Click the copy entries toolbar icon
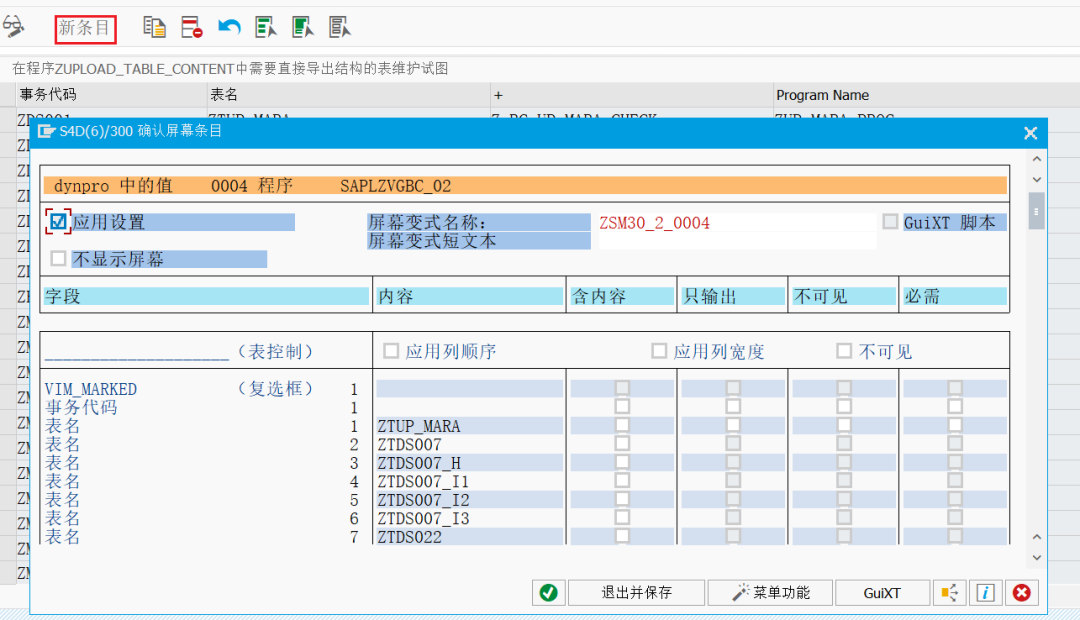 click(154, 28)
